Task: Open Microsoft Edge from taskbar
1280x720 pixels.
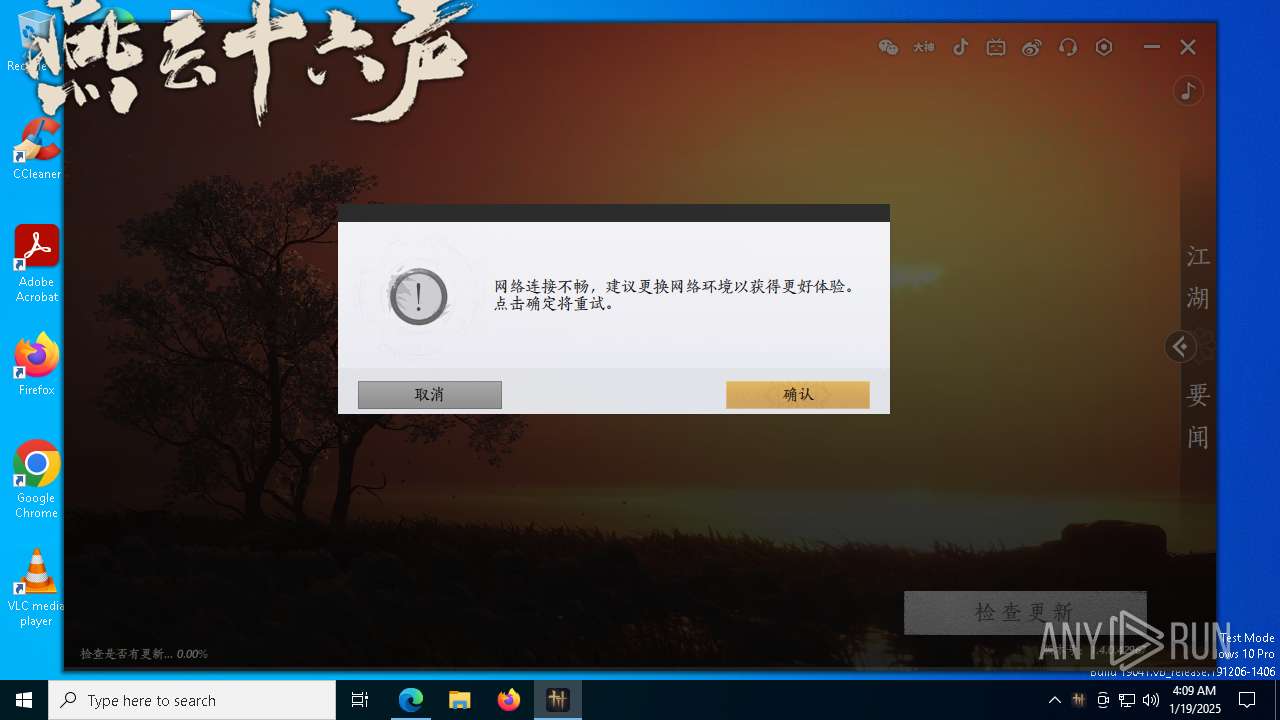Action: [411, 700]
